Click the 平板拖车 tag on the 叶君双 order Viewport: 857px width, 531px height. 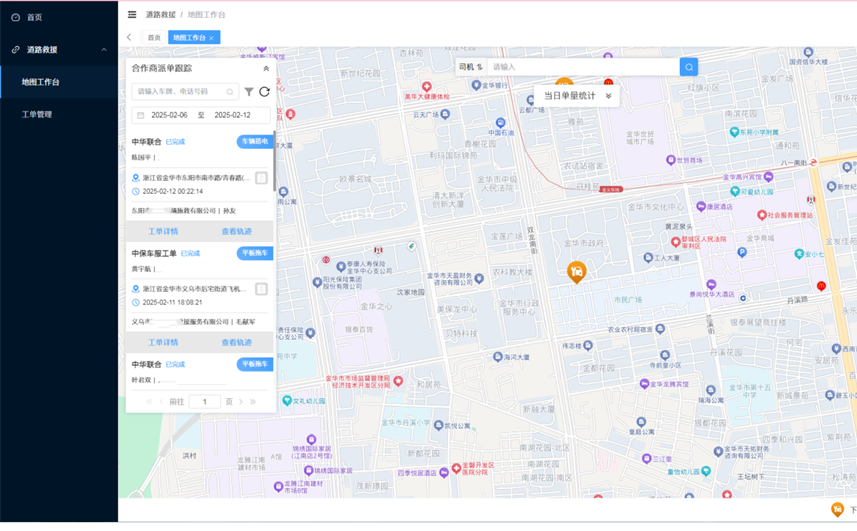(x=255, y=364)
